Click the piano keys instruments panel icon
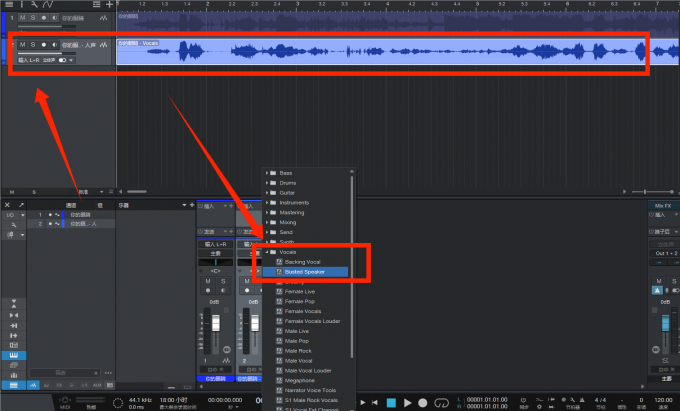The width and height of the screenshot is (680, 411). pyautogui.click(x=13, y=355)
